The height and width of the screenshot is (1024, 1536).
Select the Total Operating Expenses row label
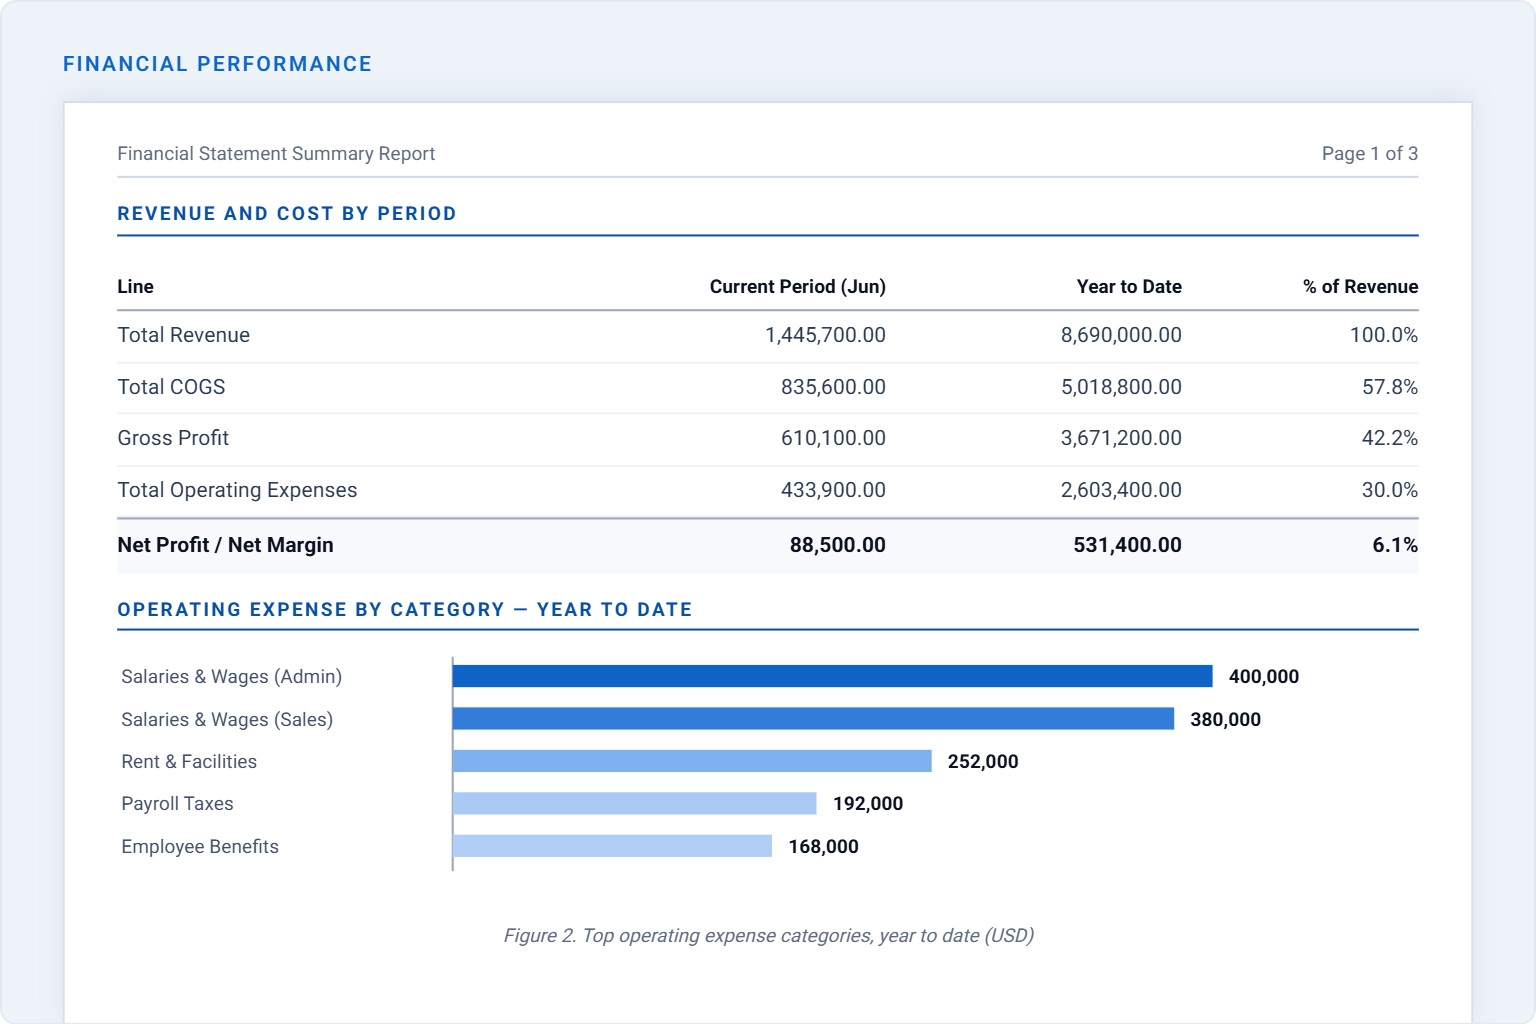click(237, 490)
